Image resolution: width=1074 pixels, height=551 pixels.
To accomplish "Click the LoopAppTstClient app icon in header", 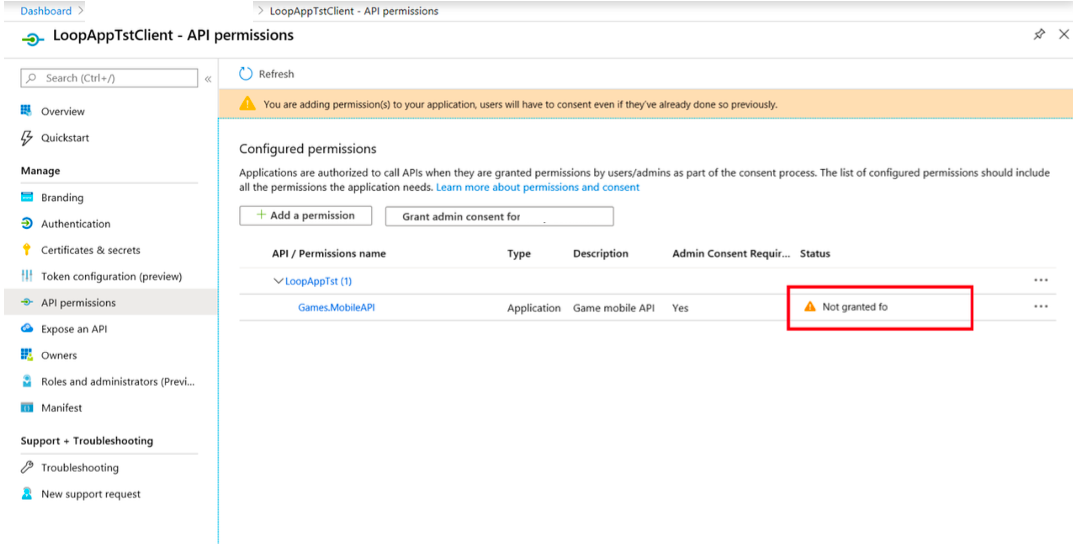I will [32, 38].
